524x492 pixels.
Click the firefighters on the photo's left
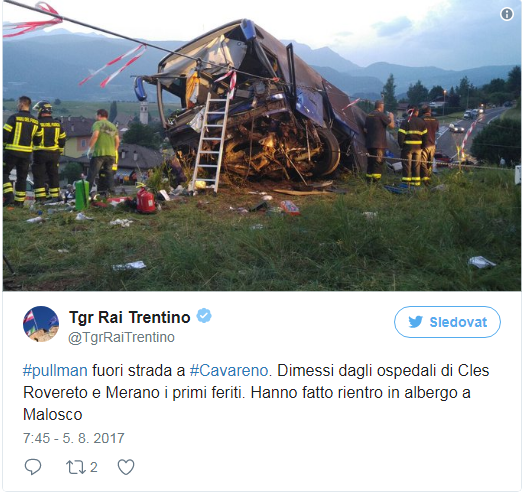pyautogui.click(x=34, y=150)
